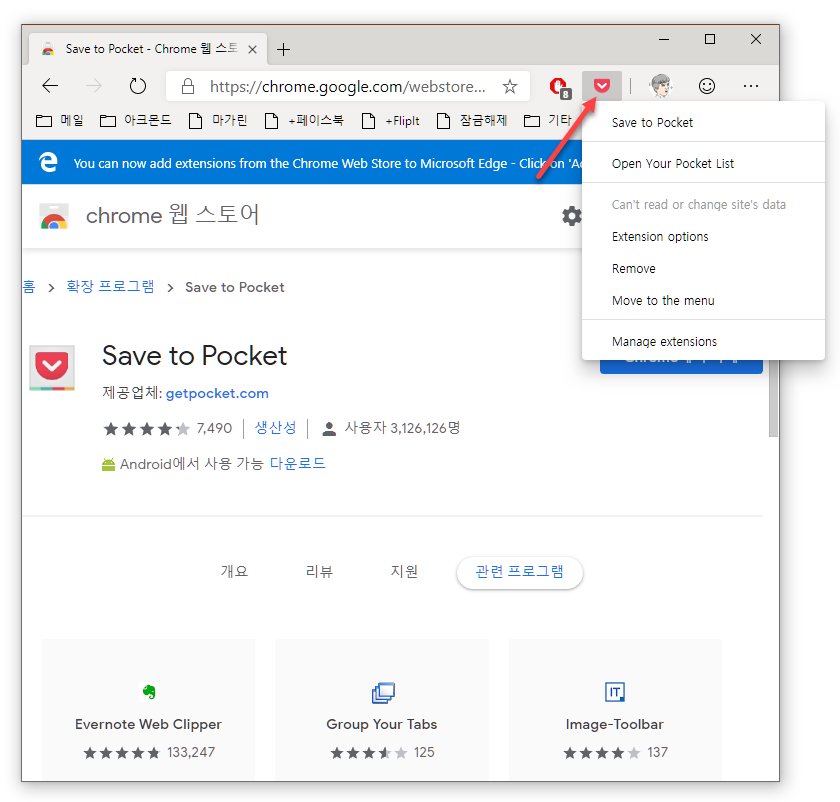Click the disabled forward navigation arrow
Screen dimensions: 840x802
(94, 86)
